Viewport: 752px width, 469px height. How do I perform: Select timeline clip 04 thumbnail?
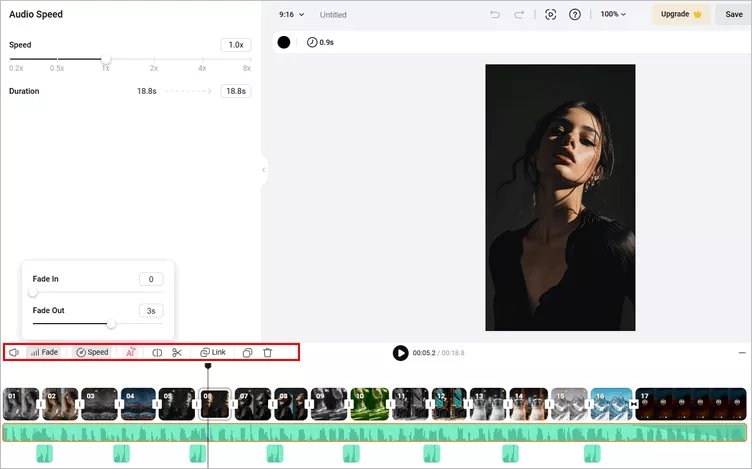pos(138,404)
